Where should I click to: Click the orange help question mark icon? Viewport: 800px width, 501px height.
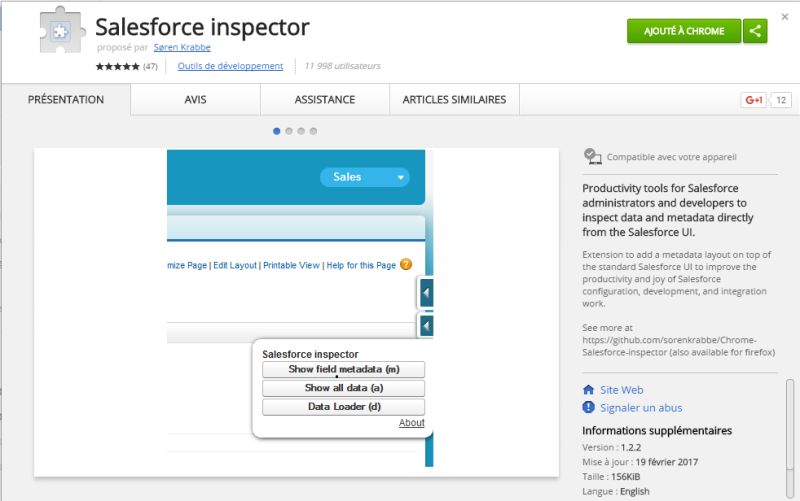pyautogui.click(x=406, y=264)
